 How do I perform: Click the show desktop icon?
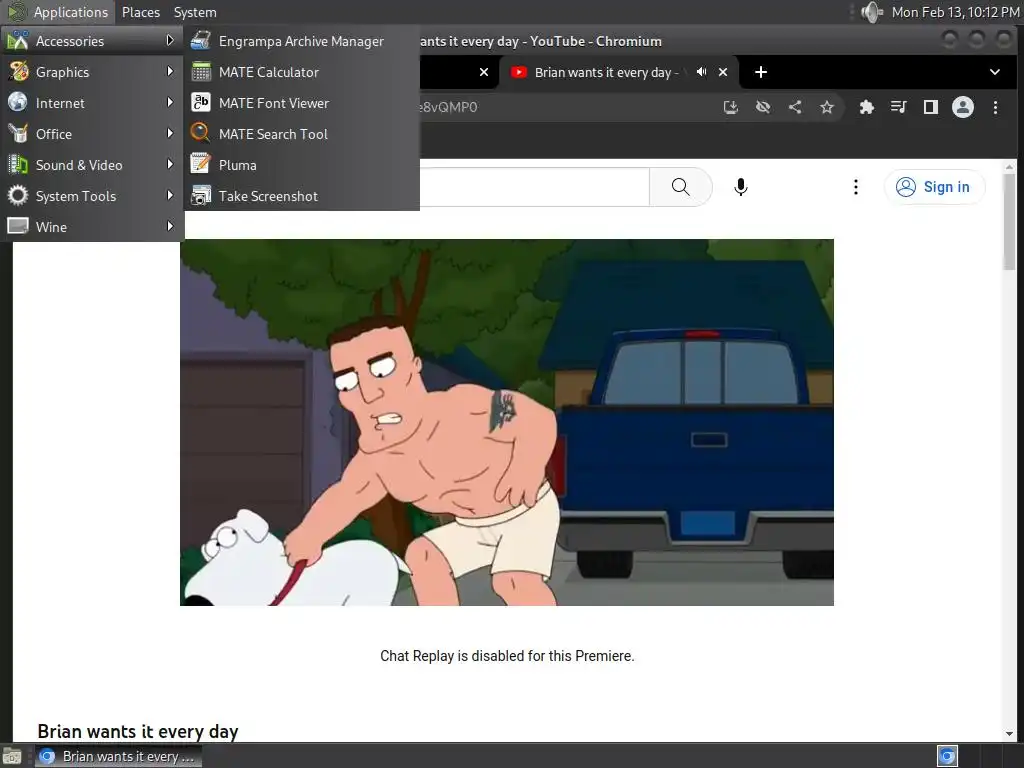coord(12,756)
